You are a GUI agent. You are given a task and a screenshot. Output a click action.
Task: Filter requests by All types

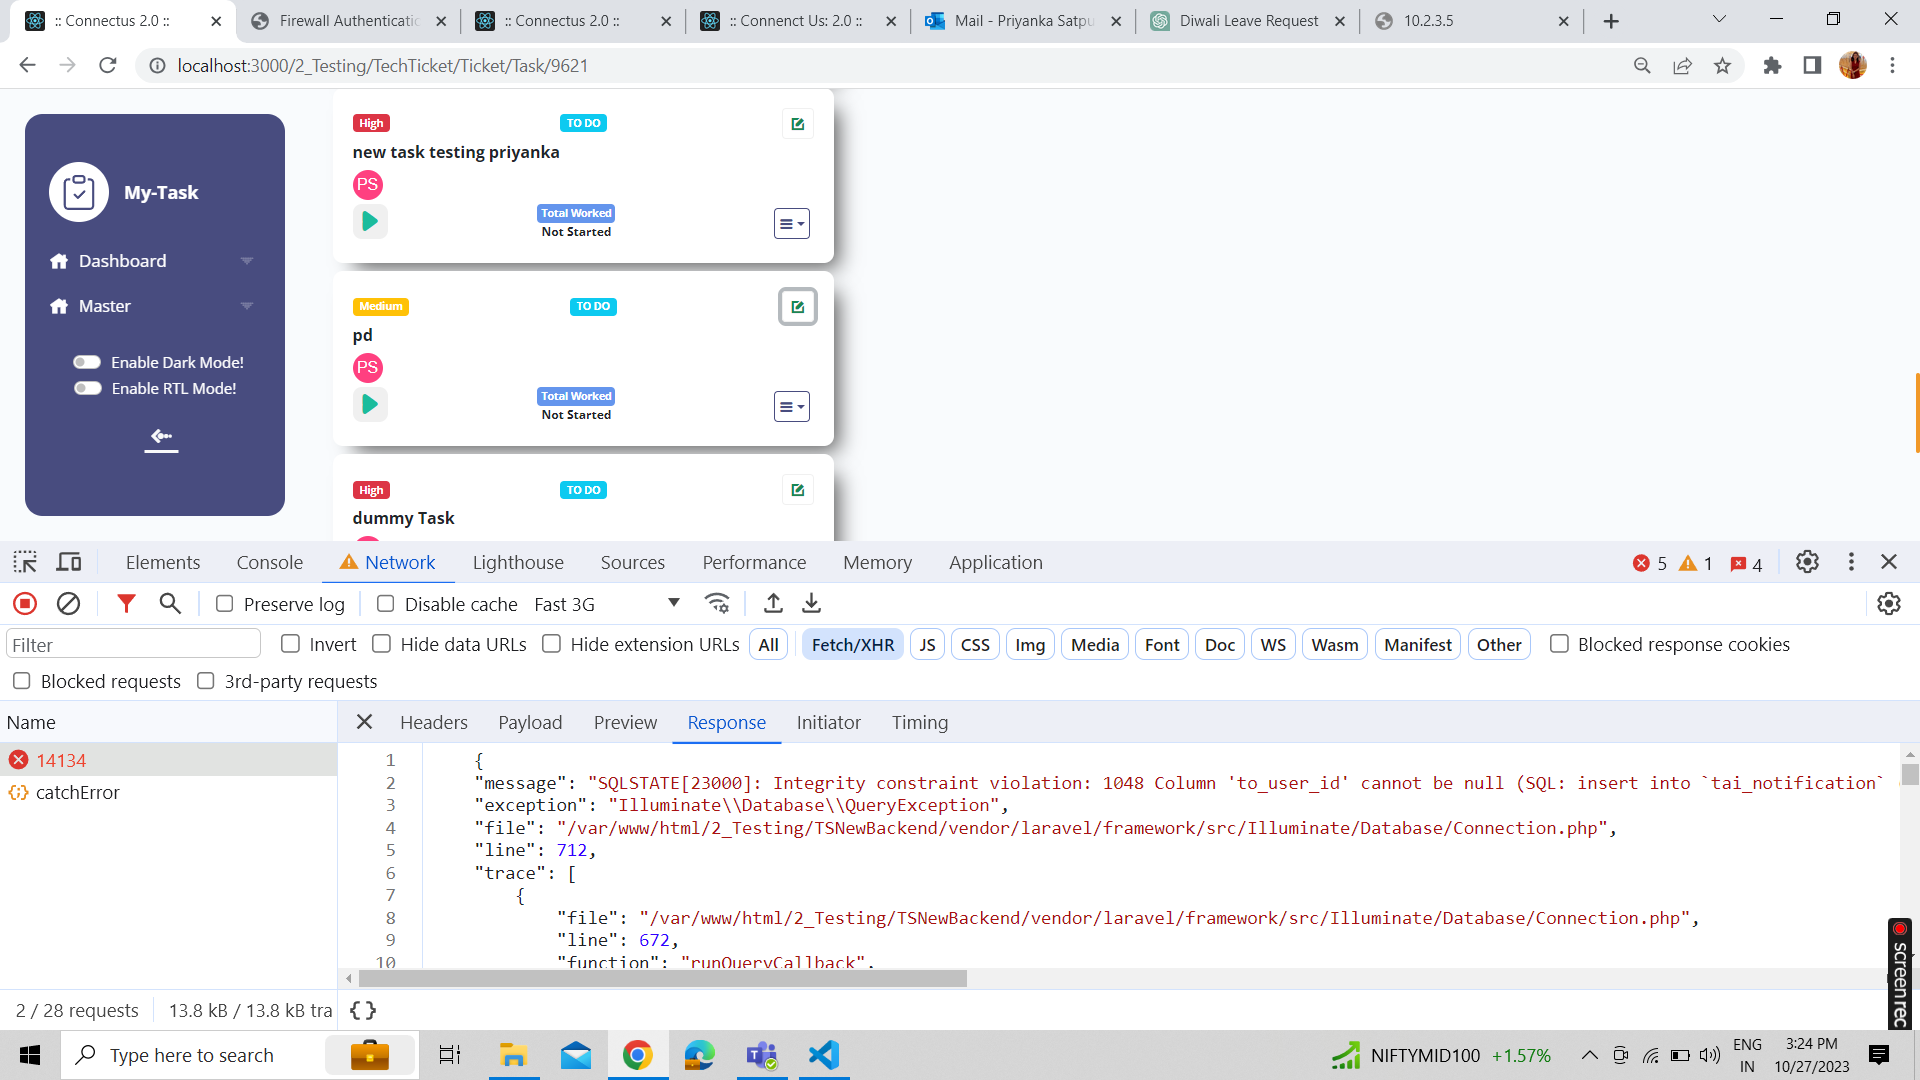[768, 645]
